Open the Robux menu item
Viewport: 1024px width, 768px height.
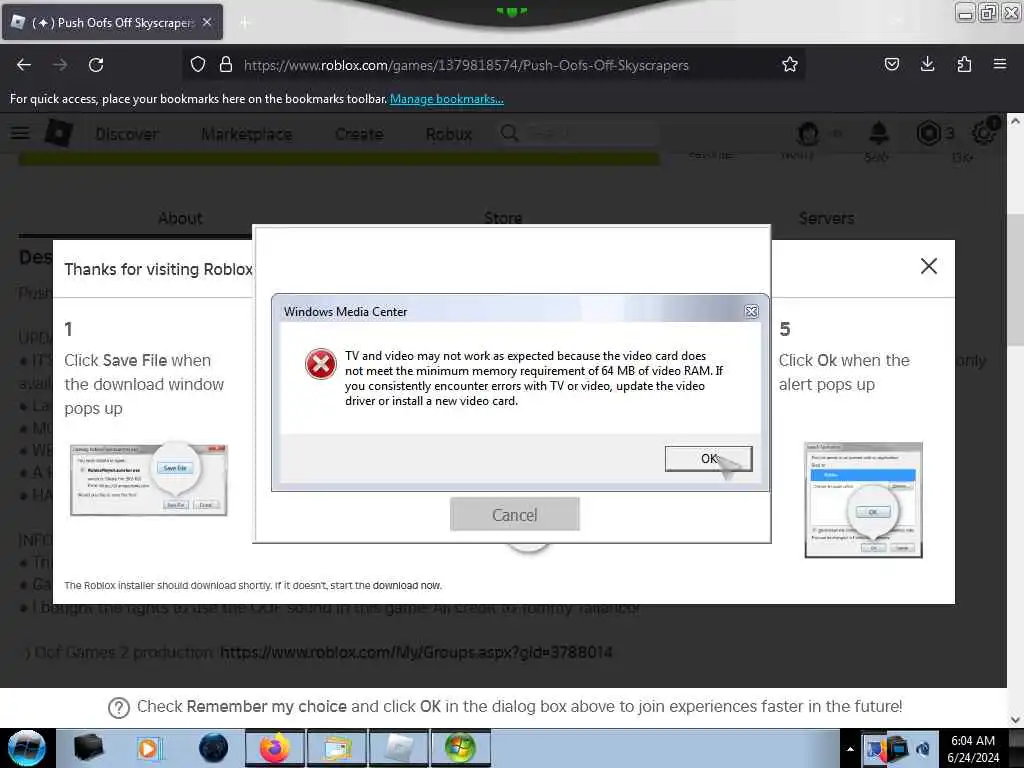pos(449,134)
